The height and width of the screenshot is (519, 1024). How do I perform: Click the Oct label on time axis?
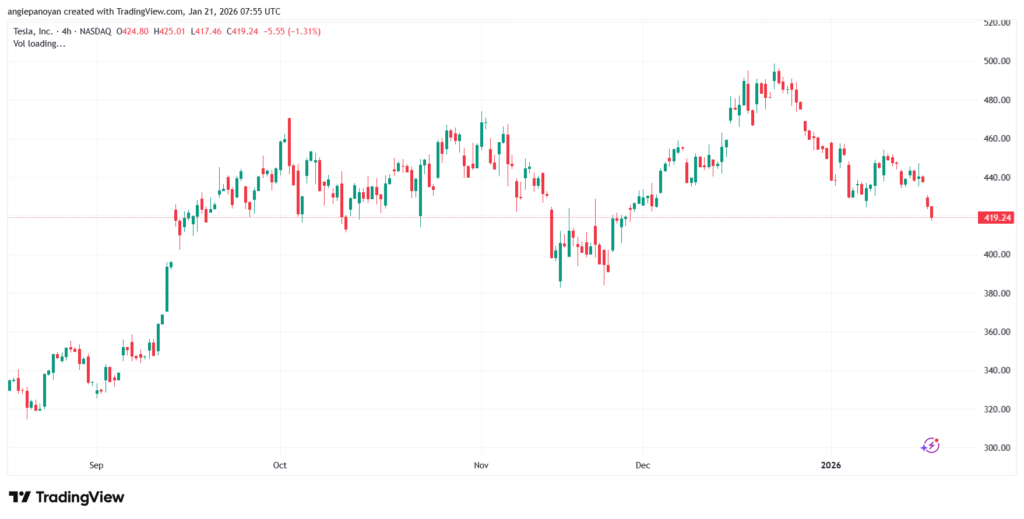[x=280, y=465]
